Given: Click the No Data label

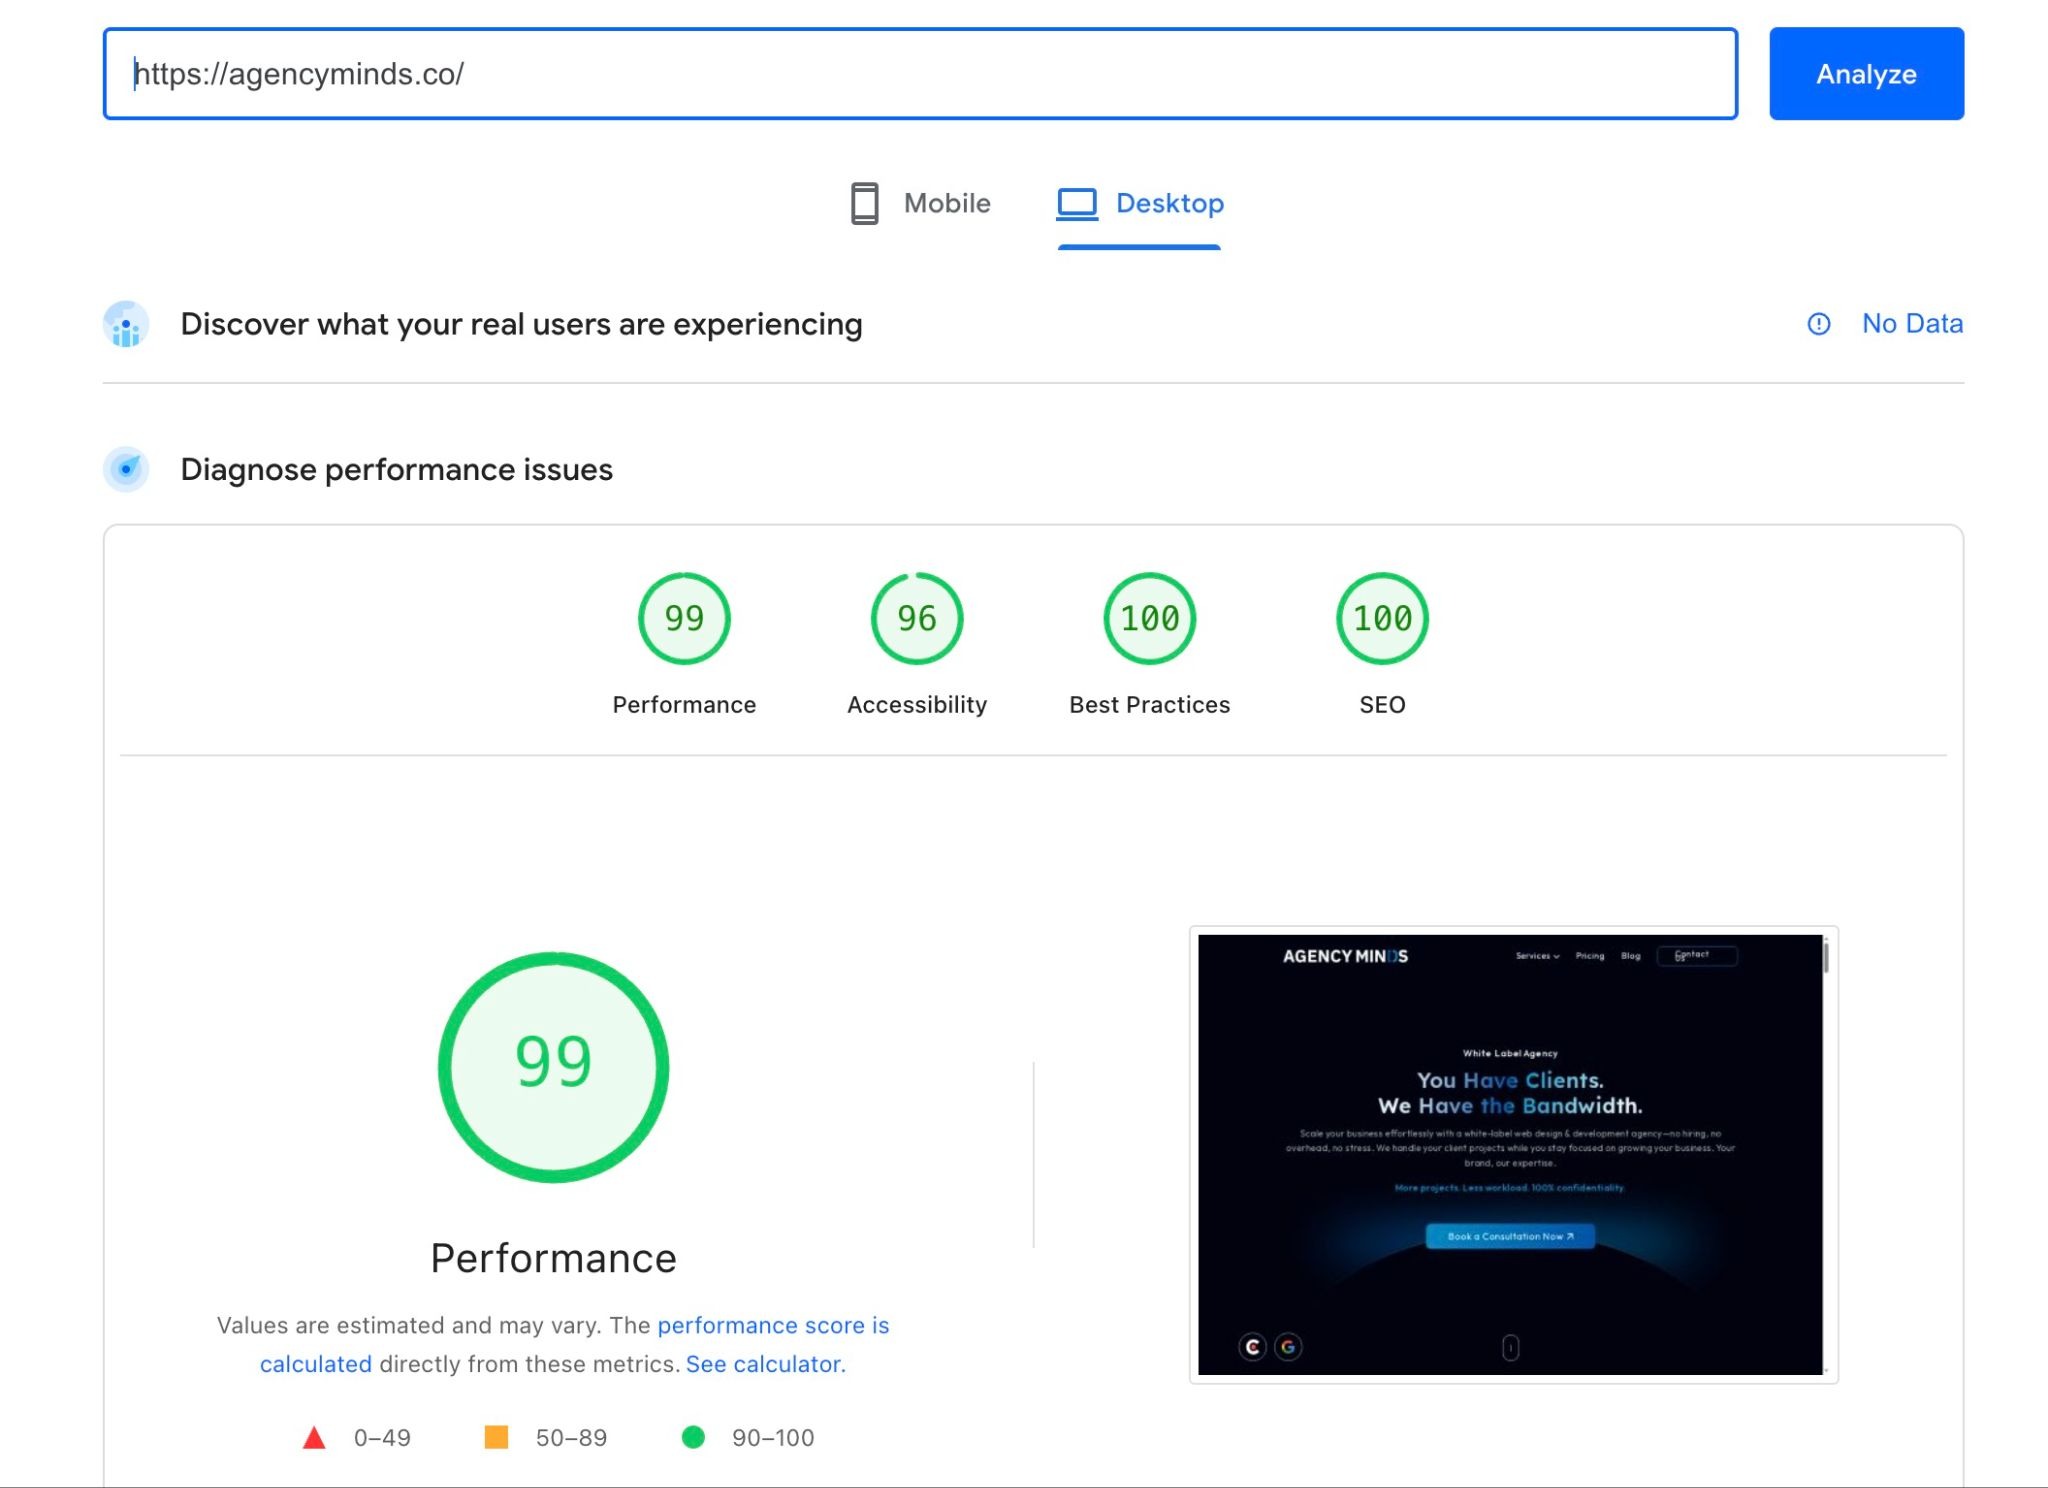Looking at the screenshot, I should (1912, 324).
